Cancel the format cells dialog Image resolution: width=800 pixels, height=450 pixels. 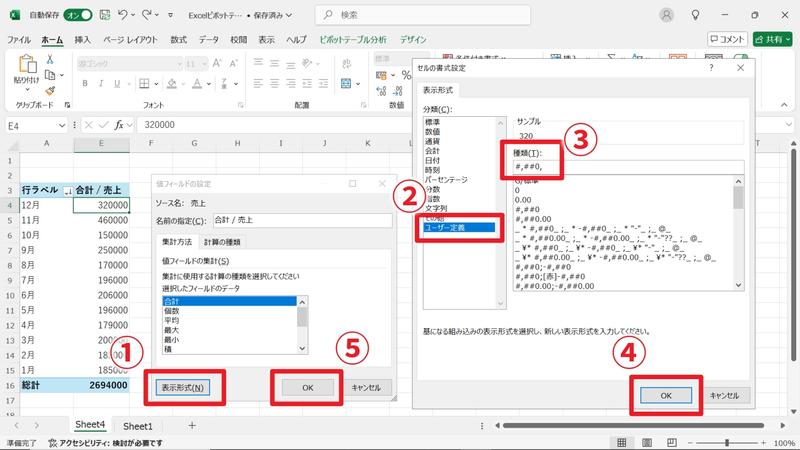click(x=724, y=395)
